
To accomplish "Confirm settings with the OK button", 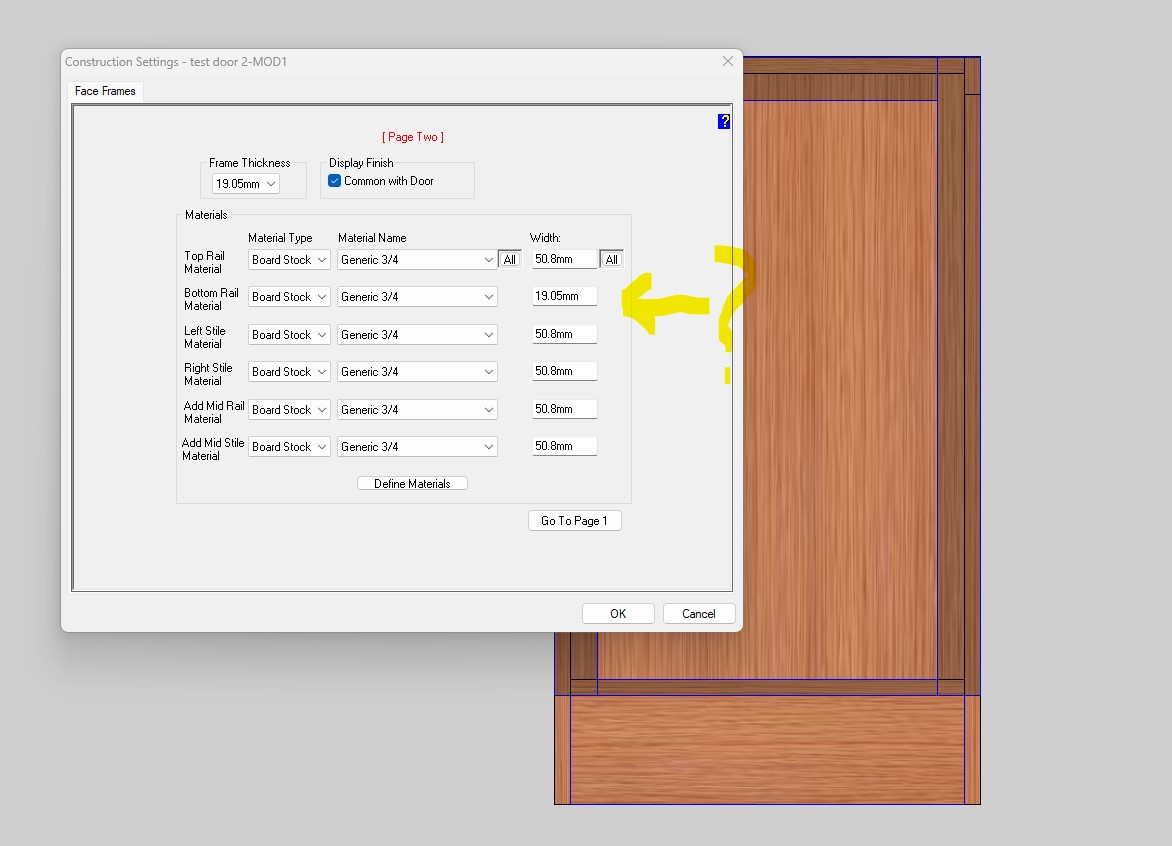I will click(x=618, y=614).
